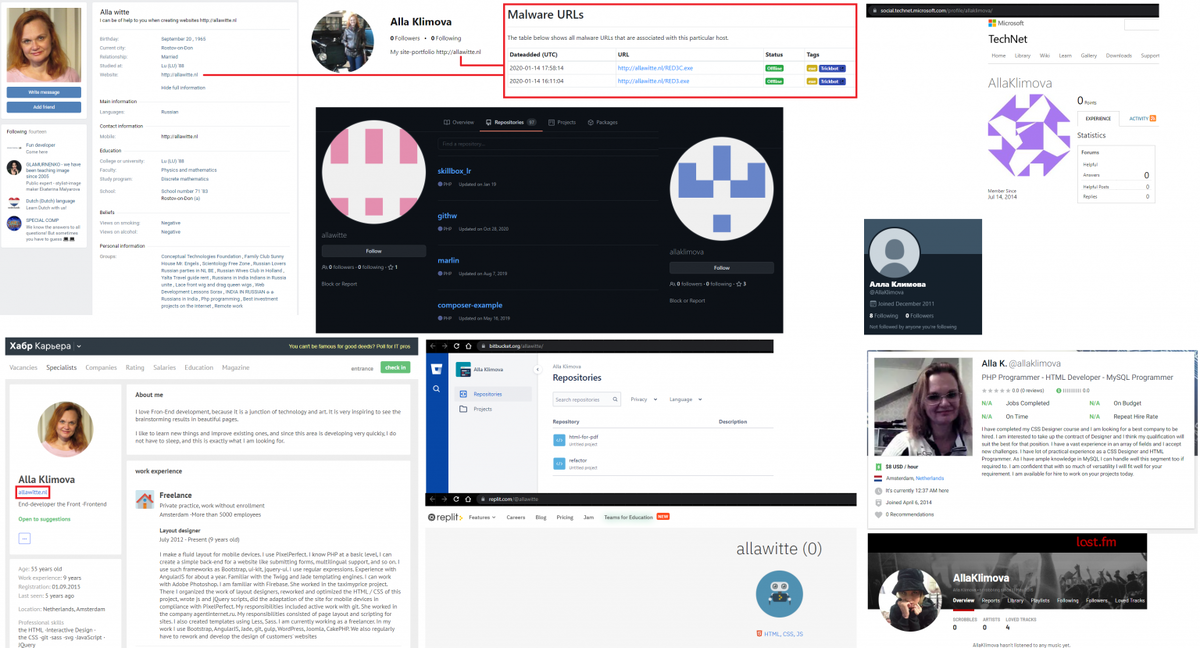Click the Replit logo
1200x648 pixels.
coord(446,518)
